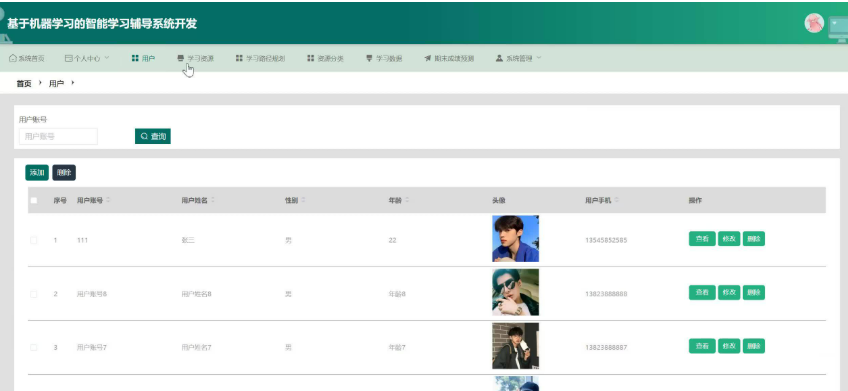The image size is (848, 391).
Task: Open the profile avatar at top right
Action: coord(814,23)
